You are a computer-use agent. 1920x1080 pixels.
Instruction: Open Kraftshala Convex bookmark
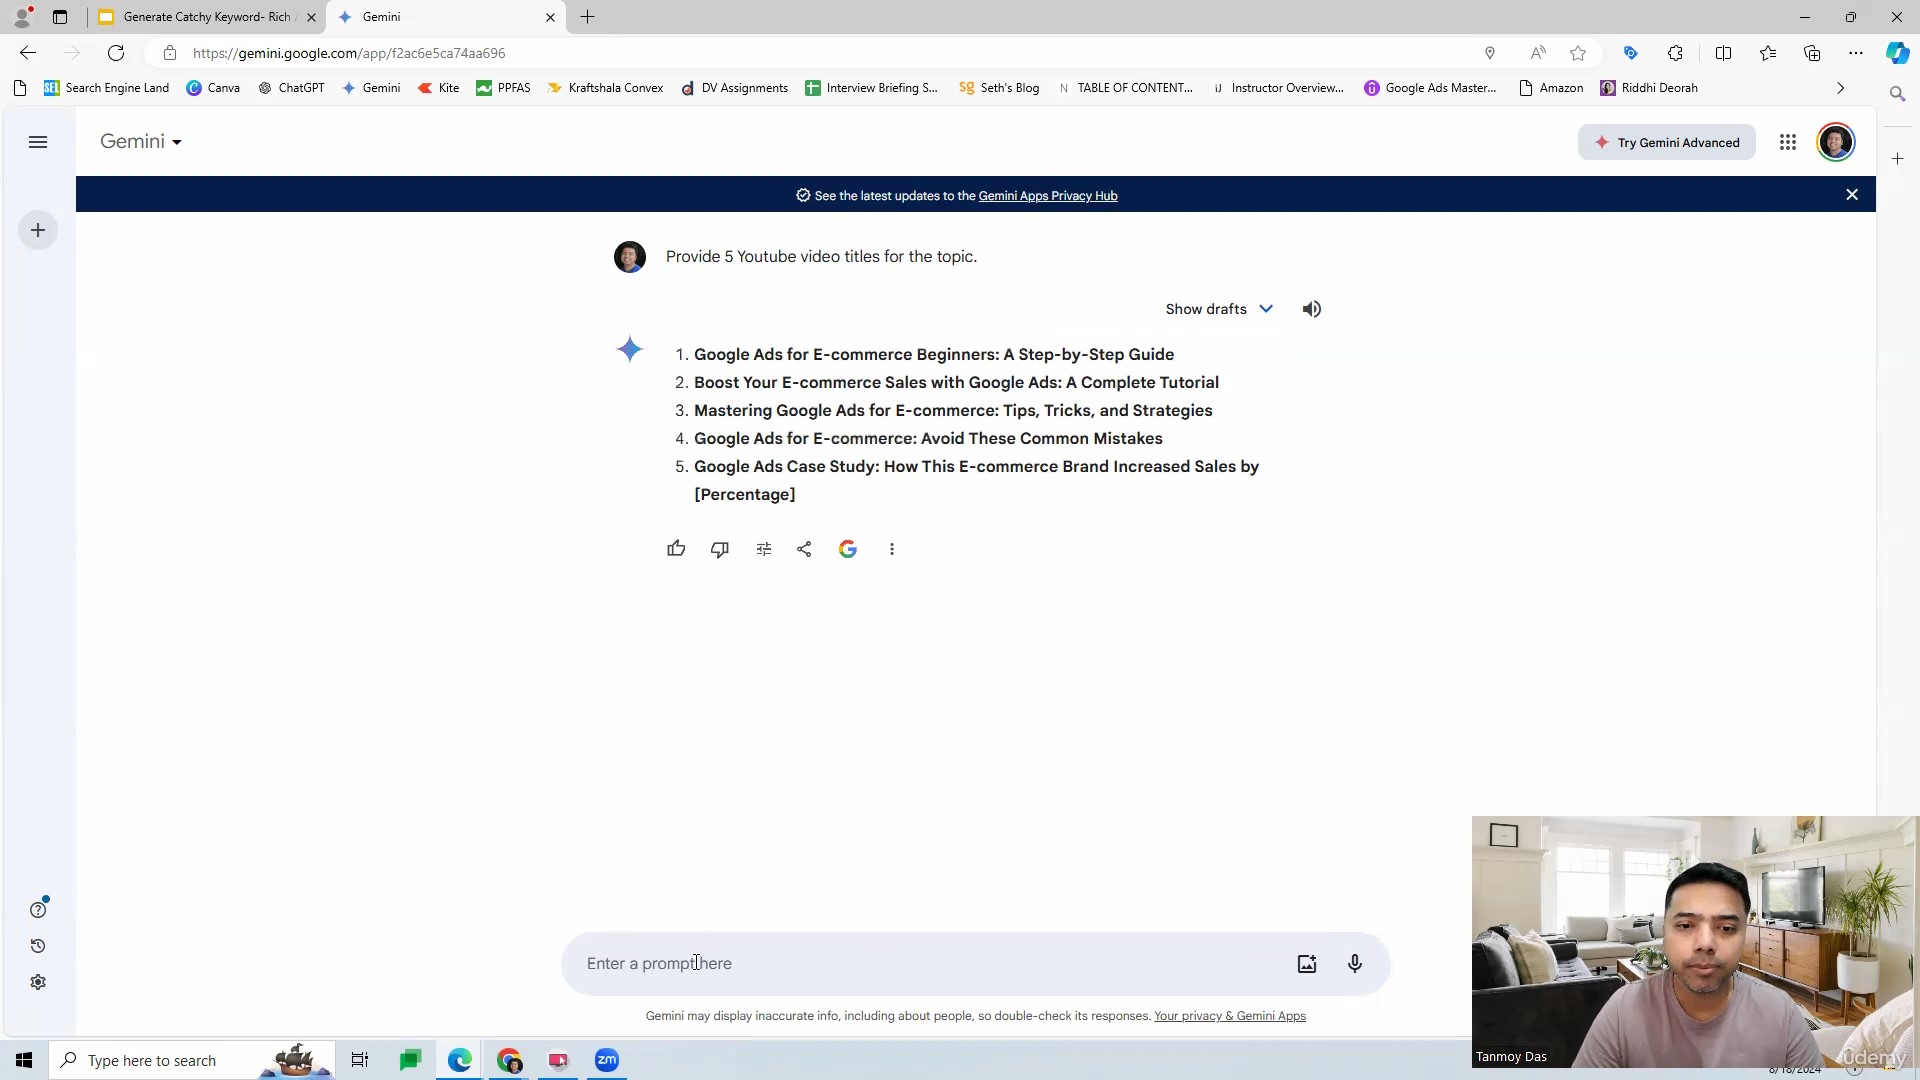[605, 88]
